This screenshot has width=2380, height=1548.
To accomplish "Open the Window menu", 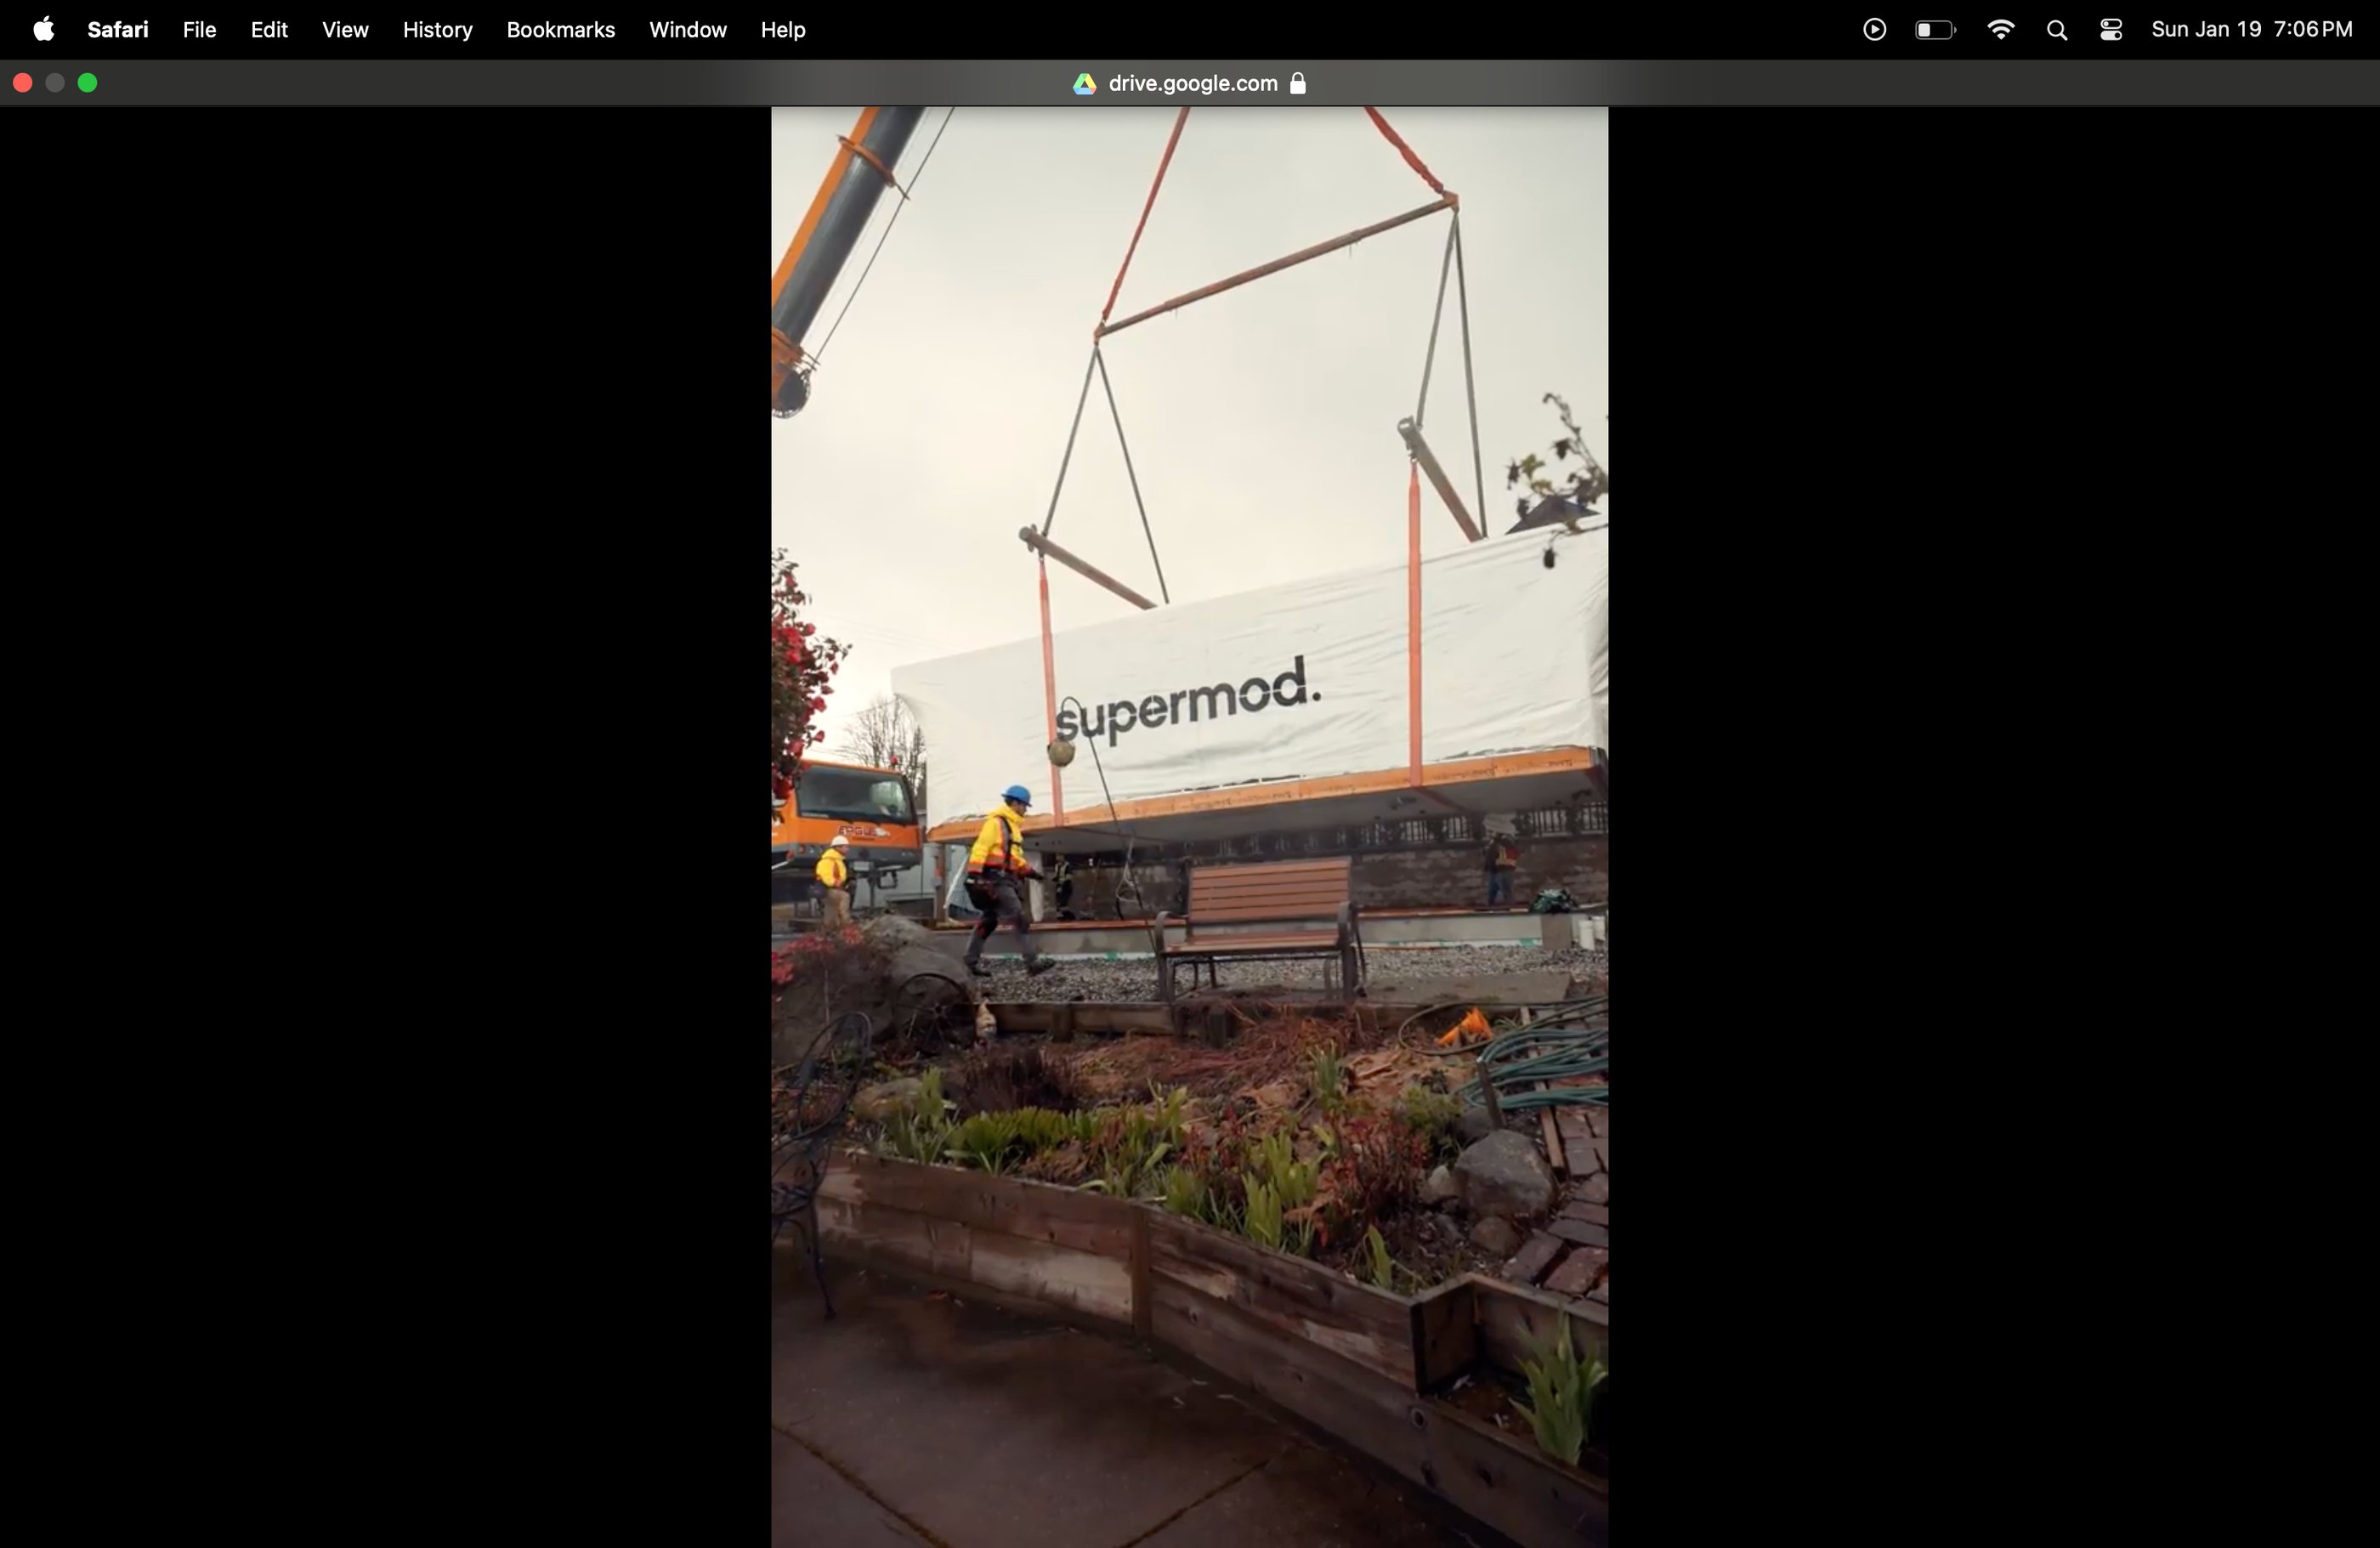I will tap(687, 30).
